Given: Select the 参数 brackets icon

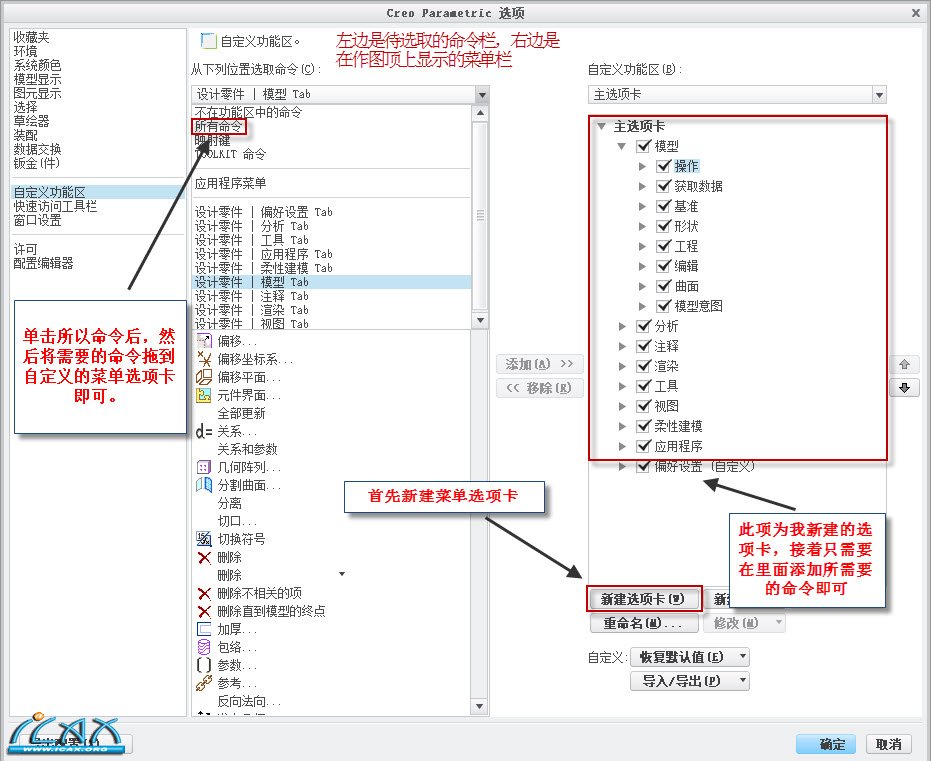Looking at the screenshot, I should 204,665.
